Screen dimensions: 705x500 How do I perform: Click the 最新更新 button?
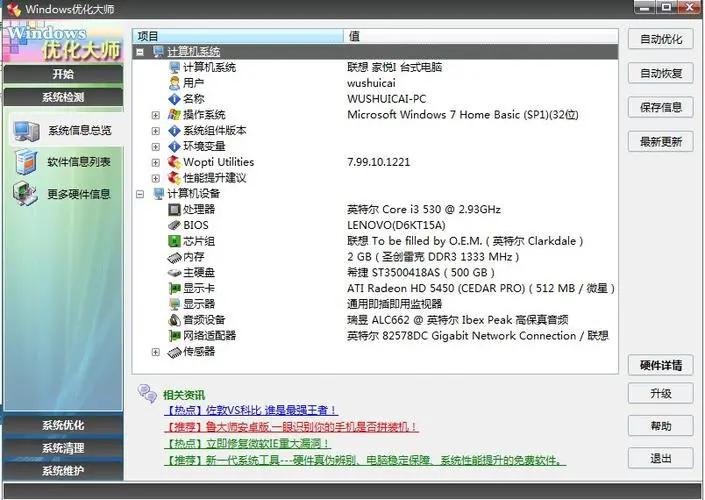click(661, 142)
